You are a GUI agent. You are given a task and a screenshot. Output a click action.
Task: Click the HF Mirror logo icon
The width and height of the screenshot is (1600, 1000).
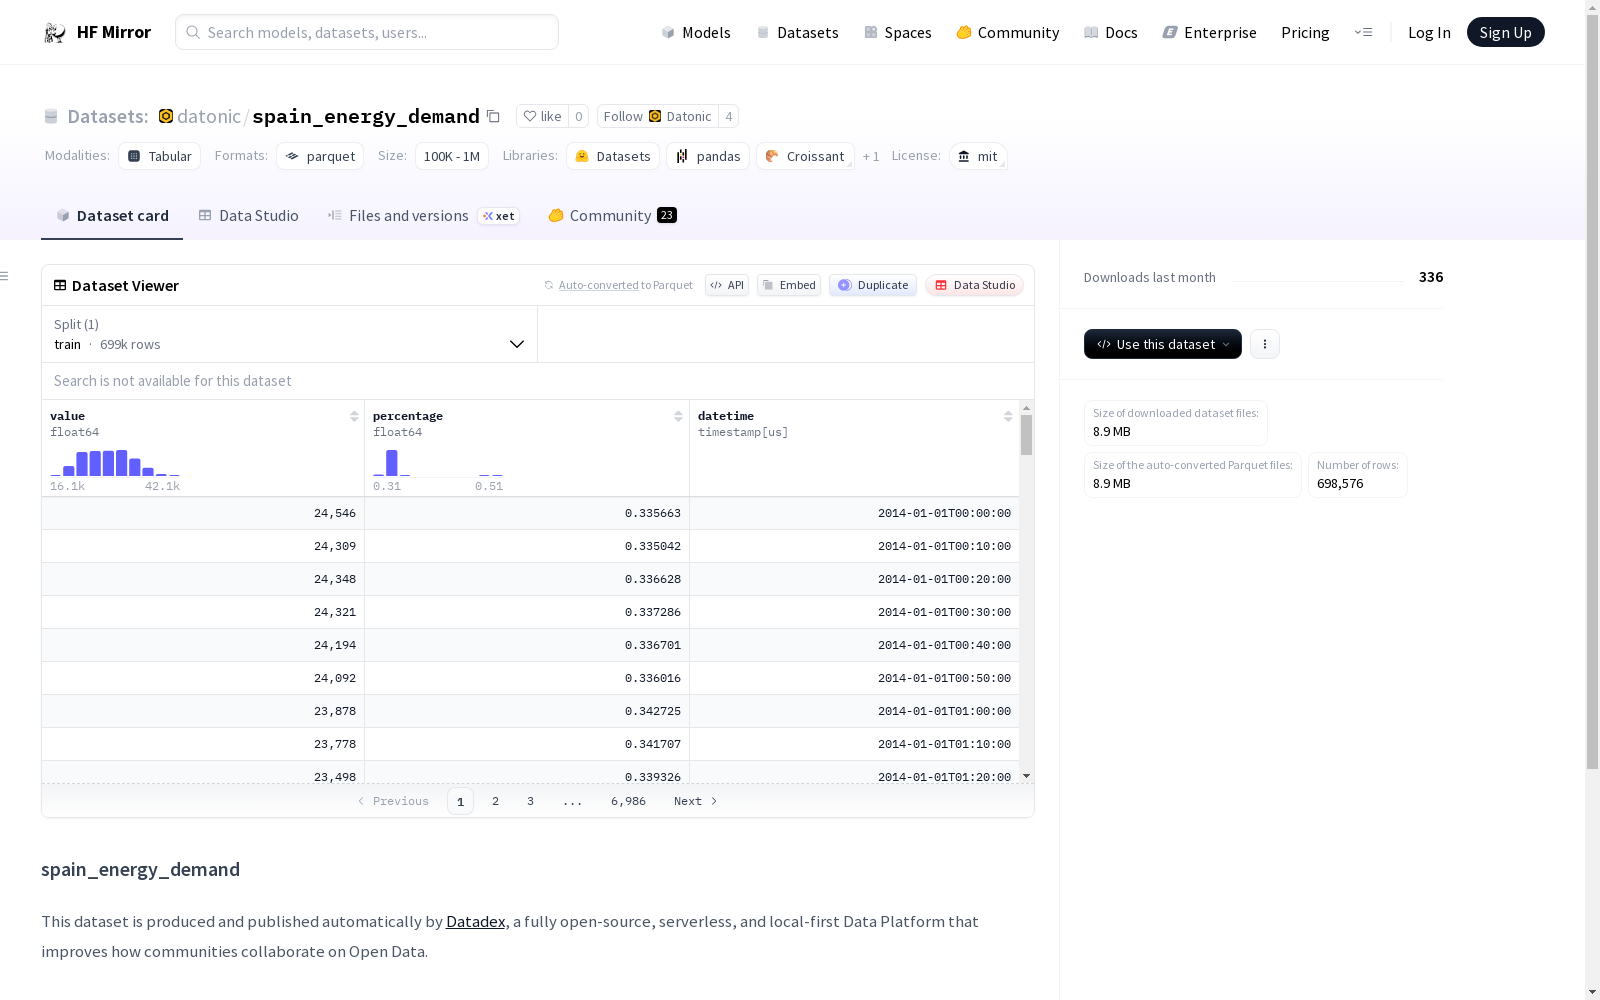tap(55, 33)
